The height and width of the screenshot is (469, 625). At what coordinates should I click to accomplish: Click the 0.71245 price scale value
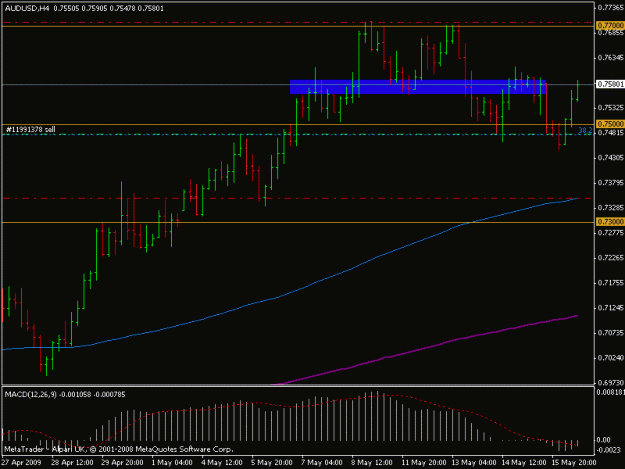(x=610, y=308)
